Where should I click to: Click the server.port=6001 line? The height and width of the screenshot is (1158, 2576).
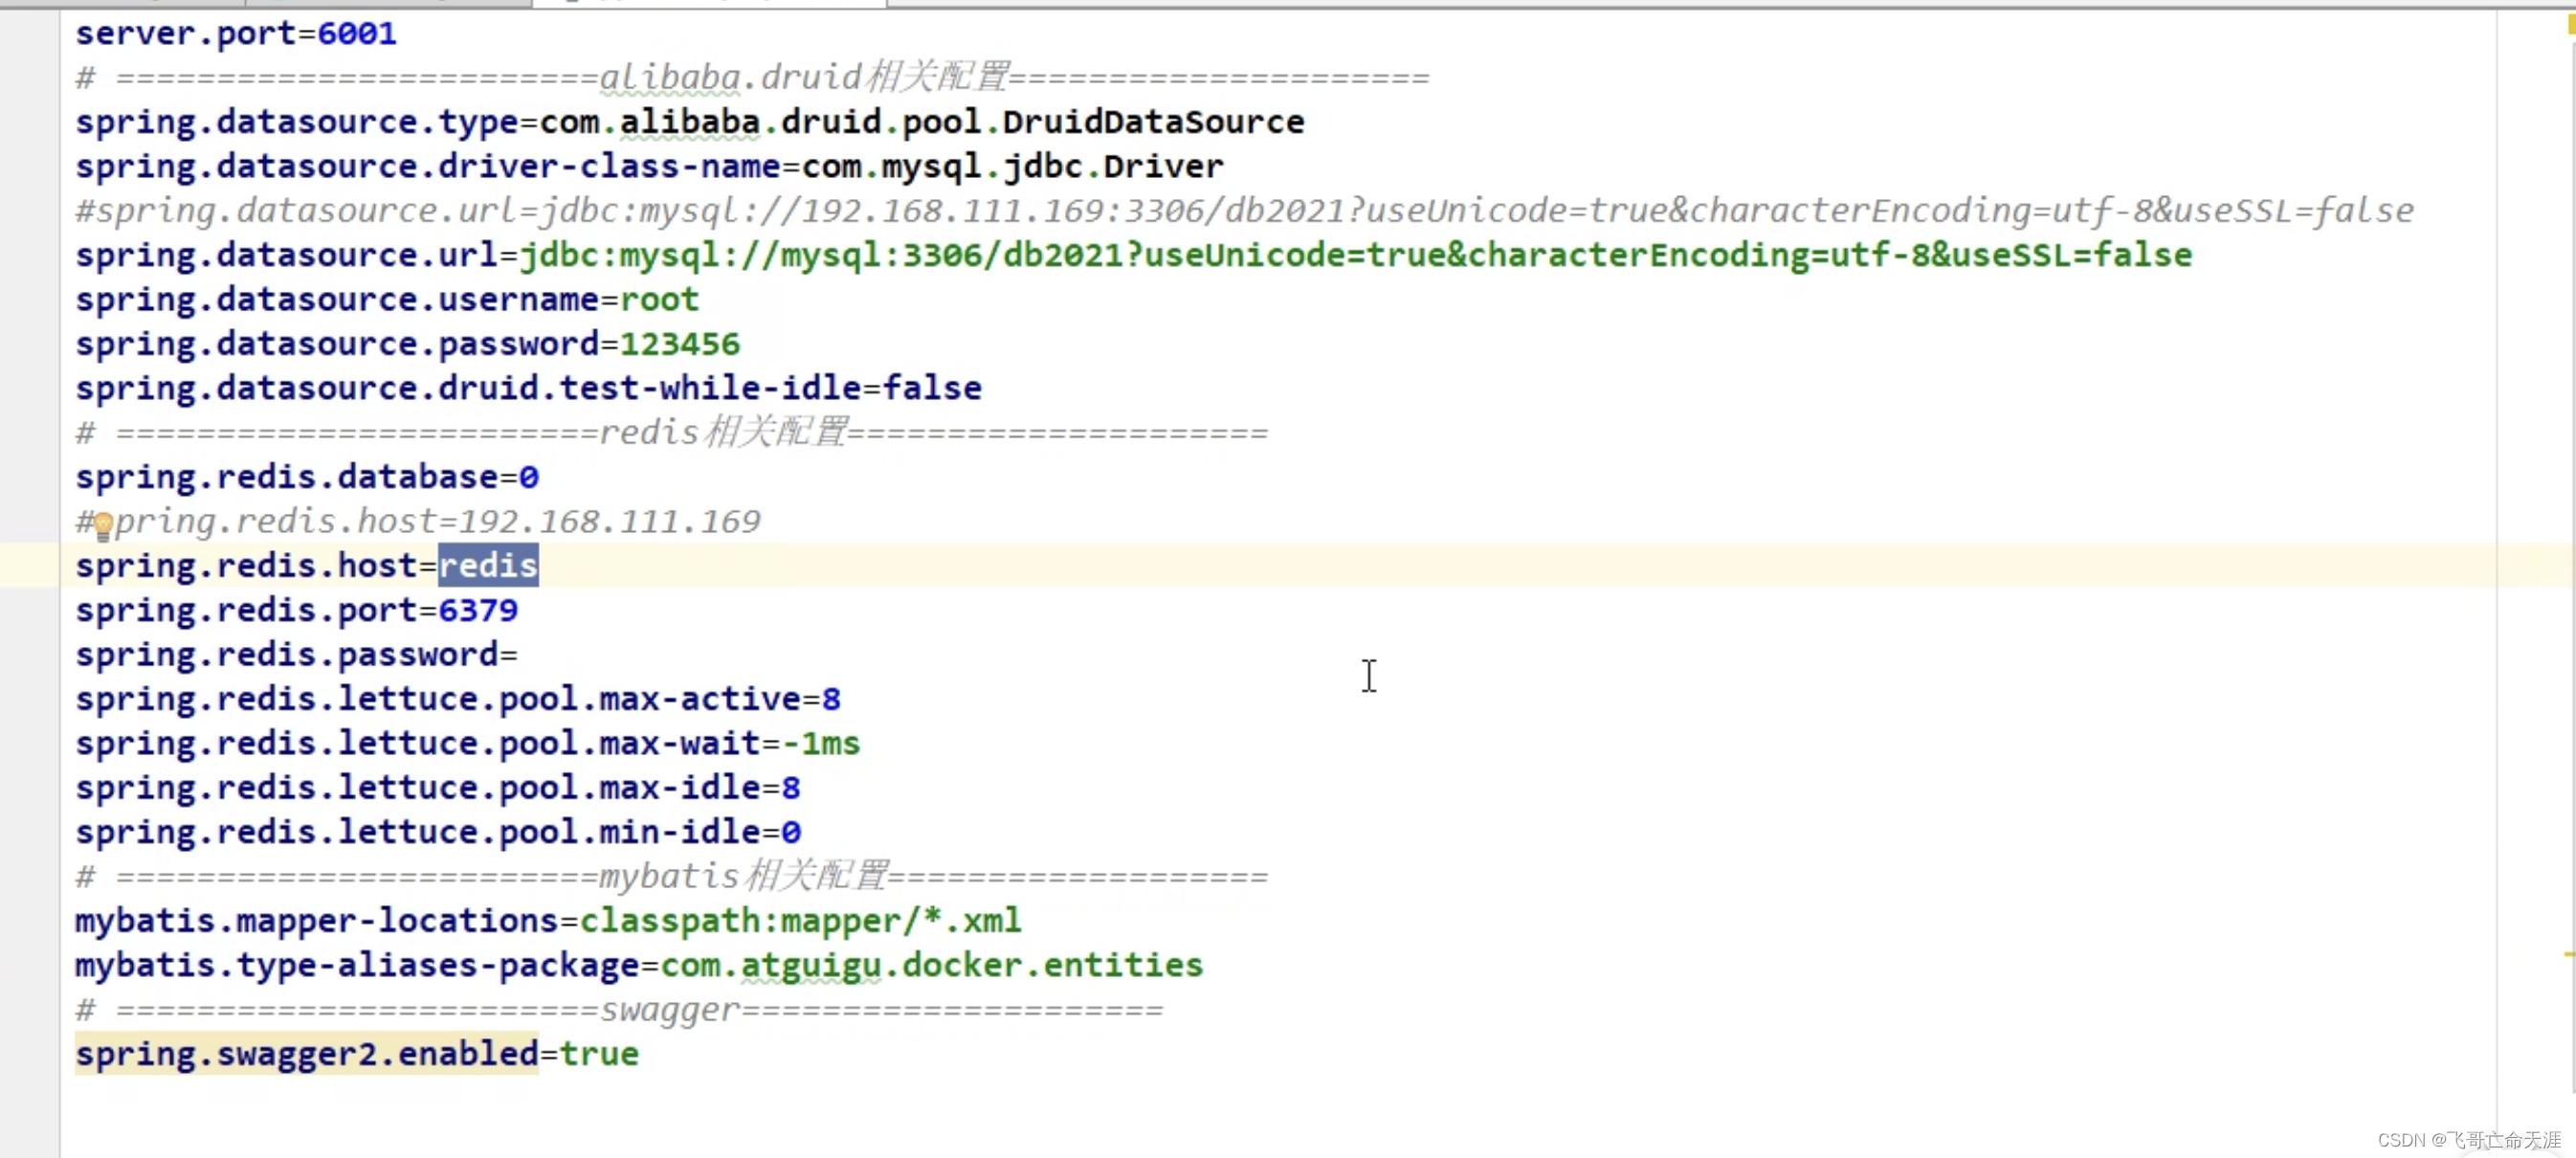[x=236, y=34]
